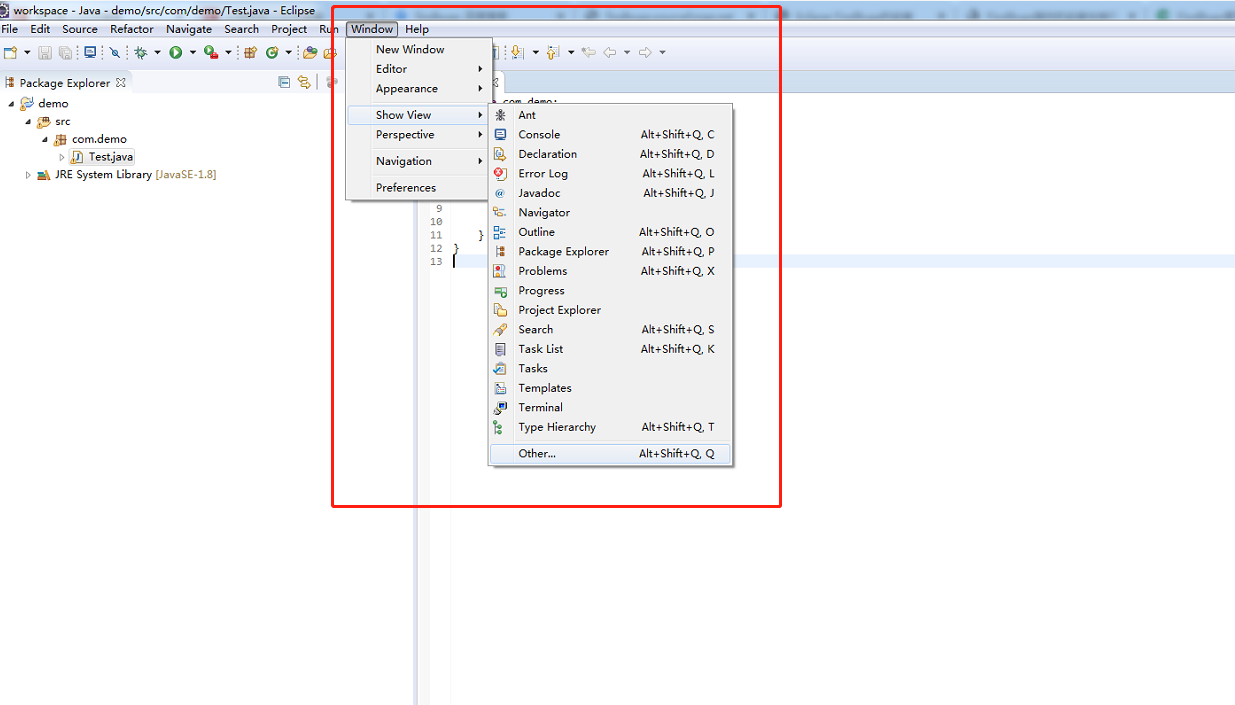Select Test.java in Package Explorer
Image resolution: width=1235 pixels, height=705 pixels.
107,156
